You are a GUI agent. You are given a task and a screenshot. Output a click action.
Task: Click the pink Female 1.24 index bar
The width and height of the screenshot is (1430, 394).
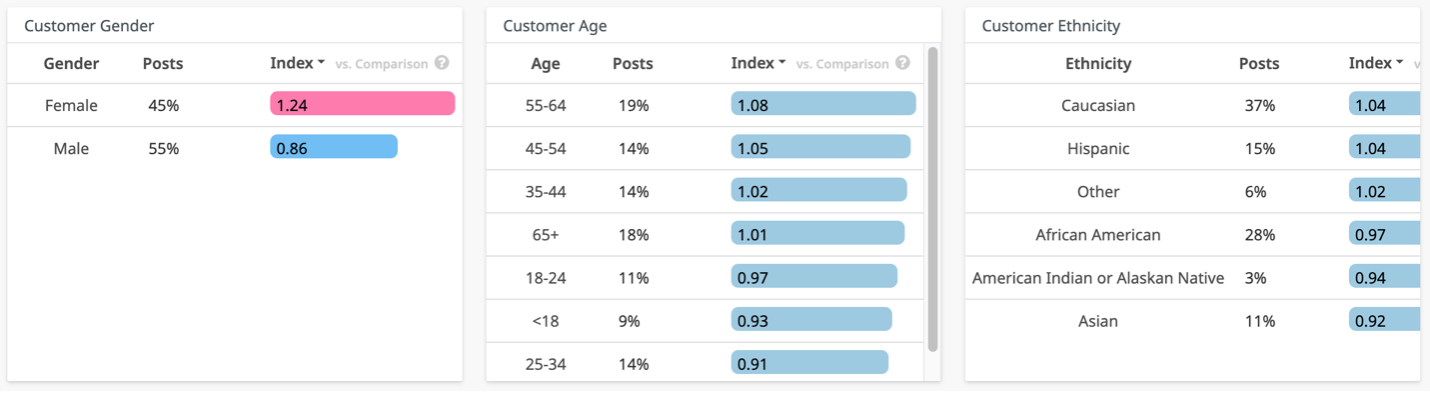coord(362,104)
